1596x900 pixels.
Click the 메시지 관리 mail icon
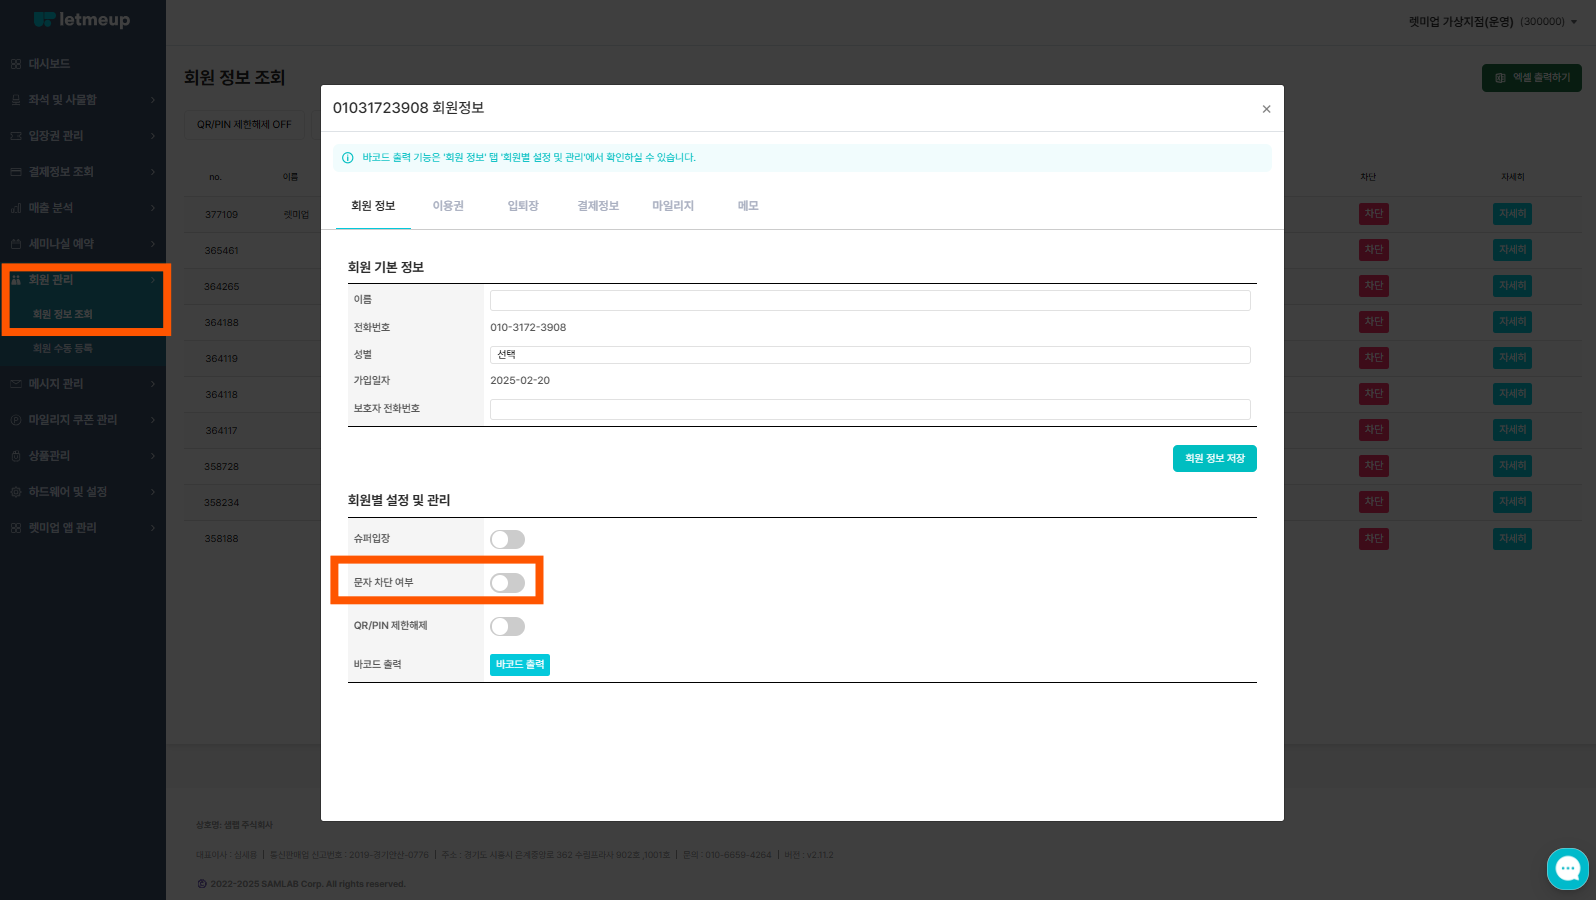click(x=16, y=384)
